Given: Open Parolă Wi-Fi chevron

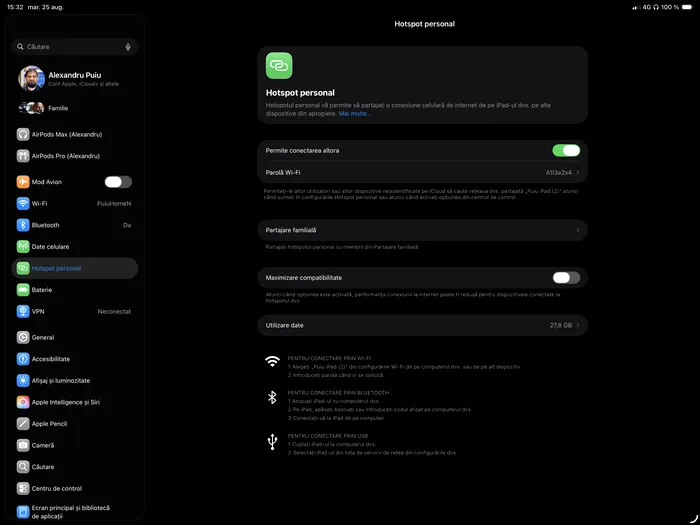Looking at the screenshot, I should 578,172.
